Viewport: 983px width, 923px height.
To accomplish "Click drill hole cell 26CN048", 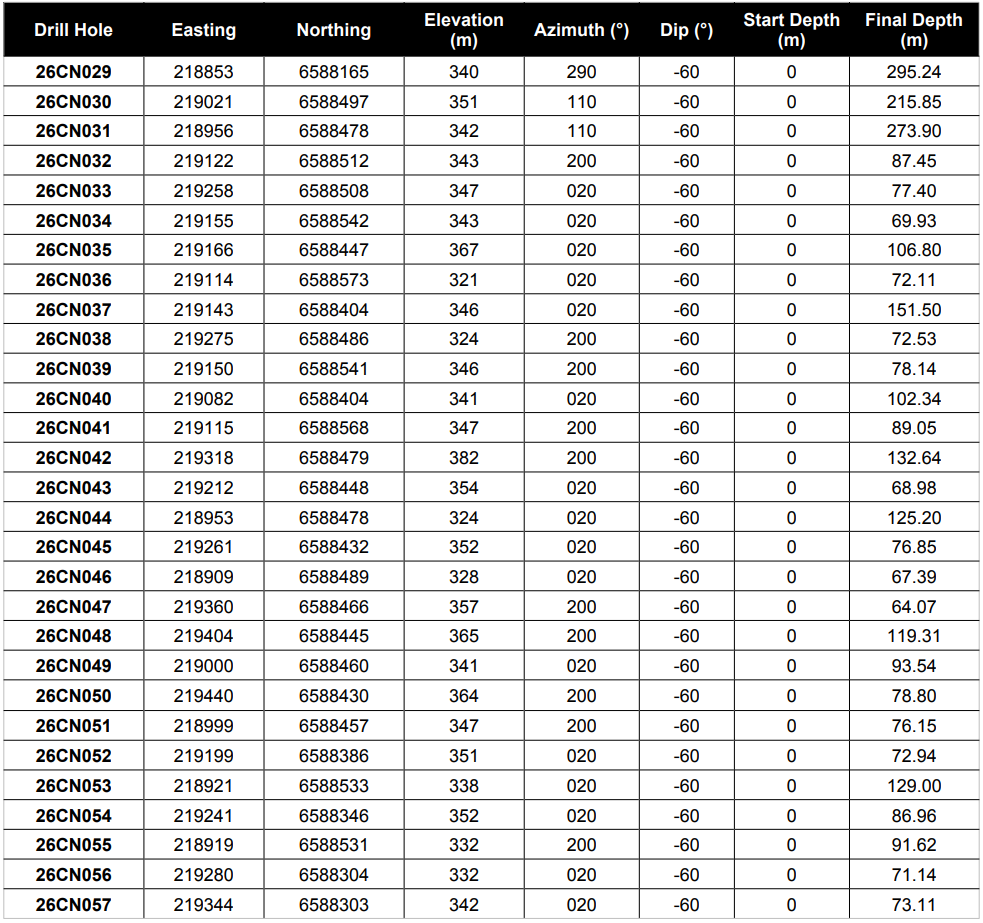I will (73, 636).
